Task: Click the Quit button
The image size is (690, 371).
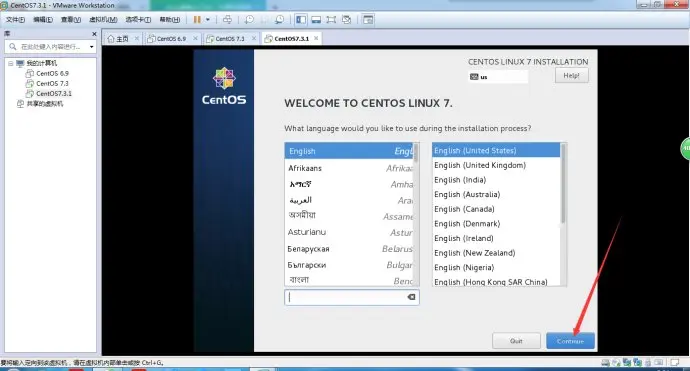Action: pos(516,341)
